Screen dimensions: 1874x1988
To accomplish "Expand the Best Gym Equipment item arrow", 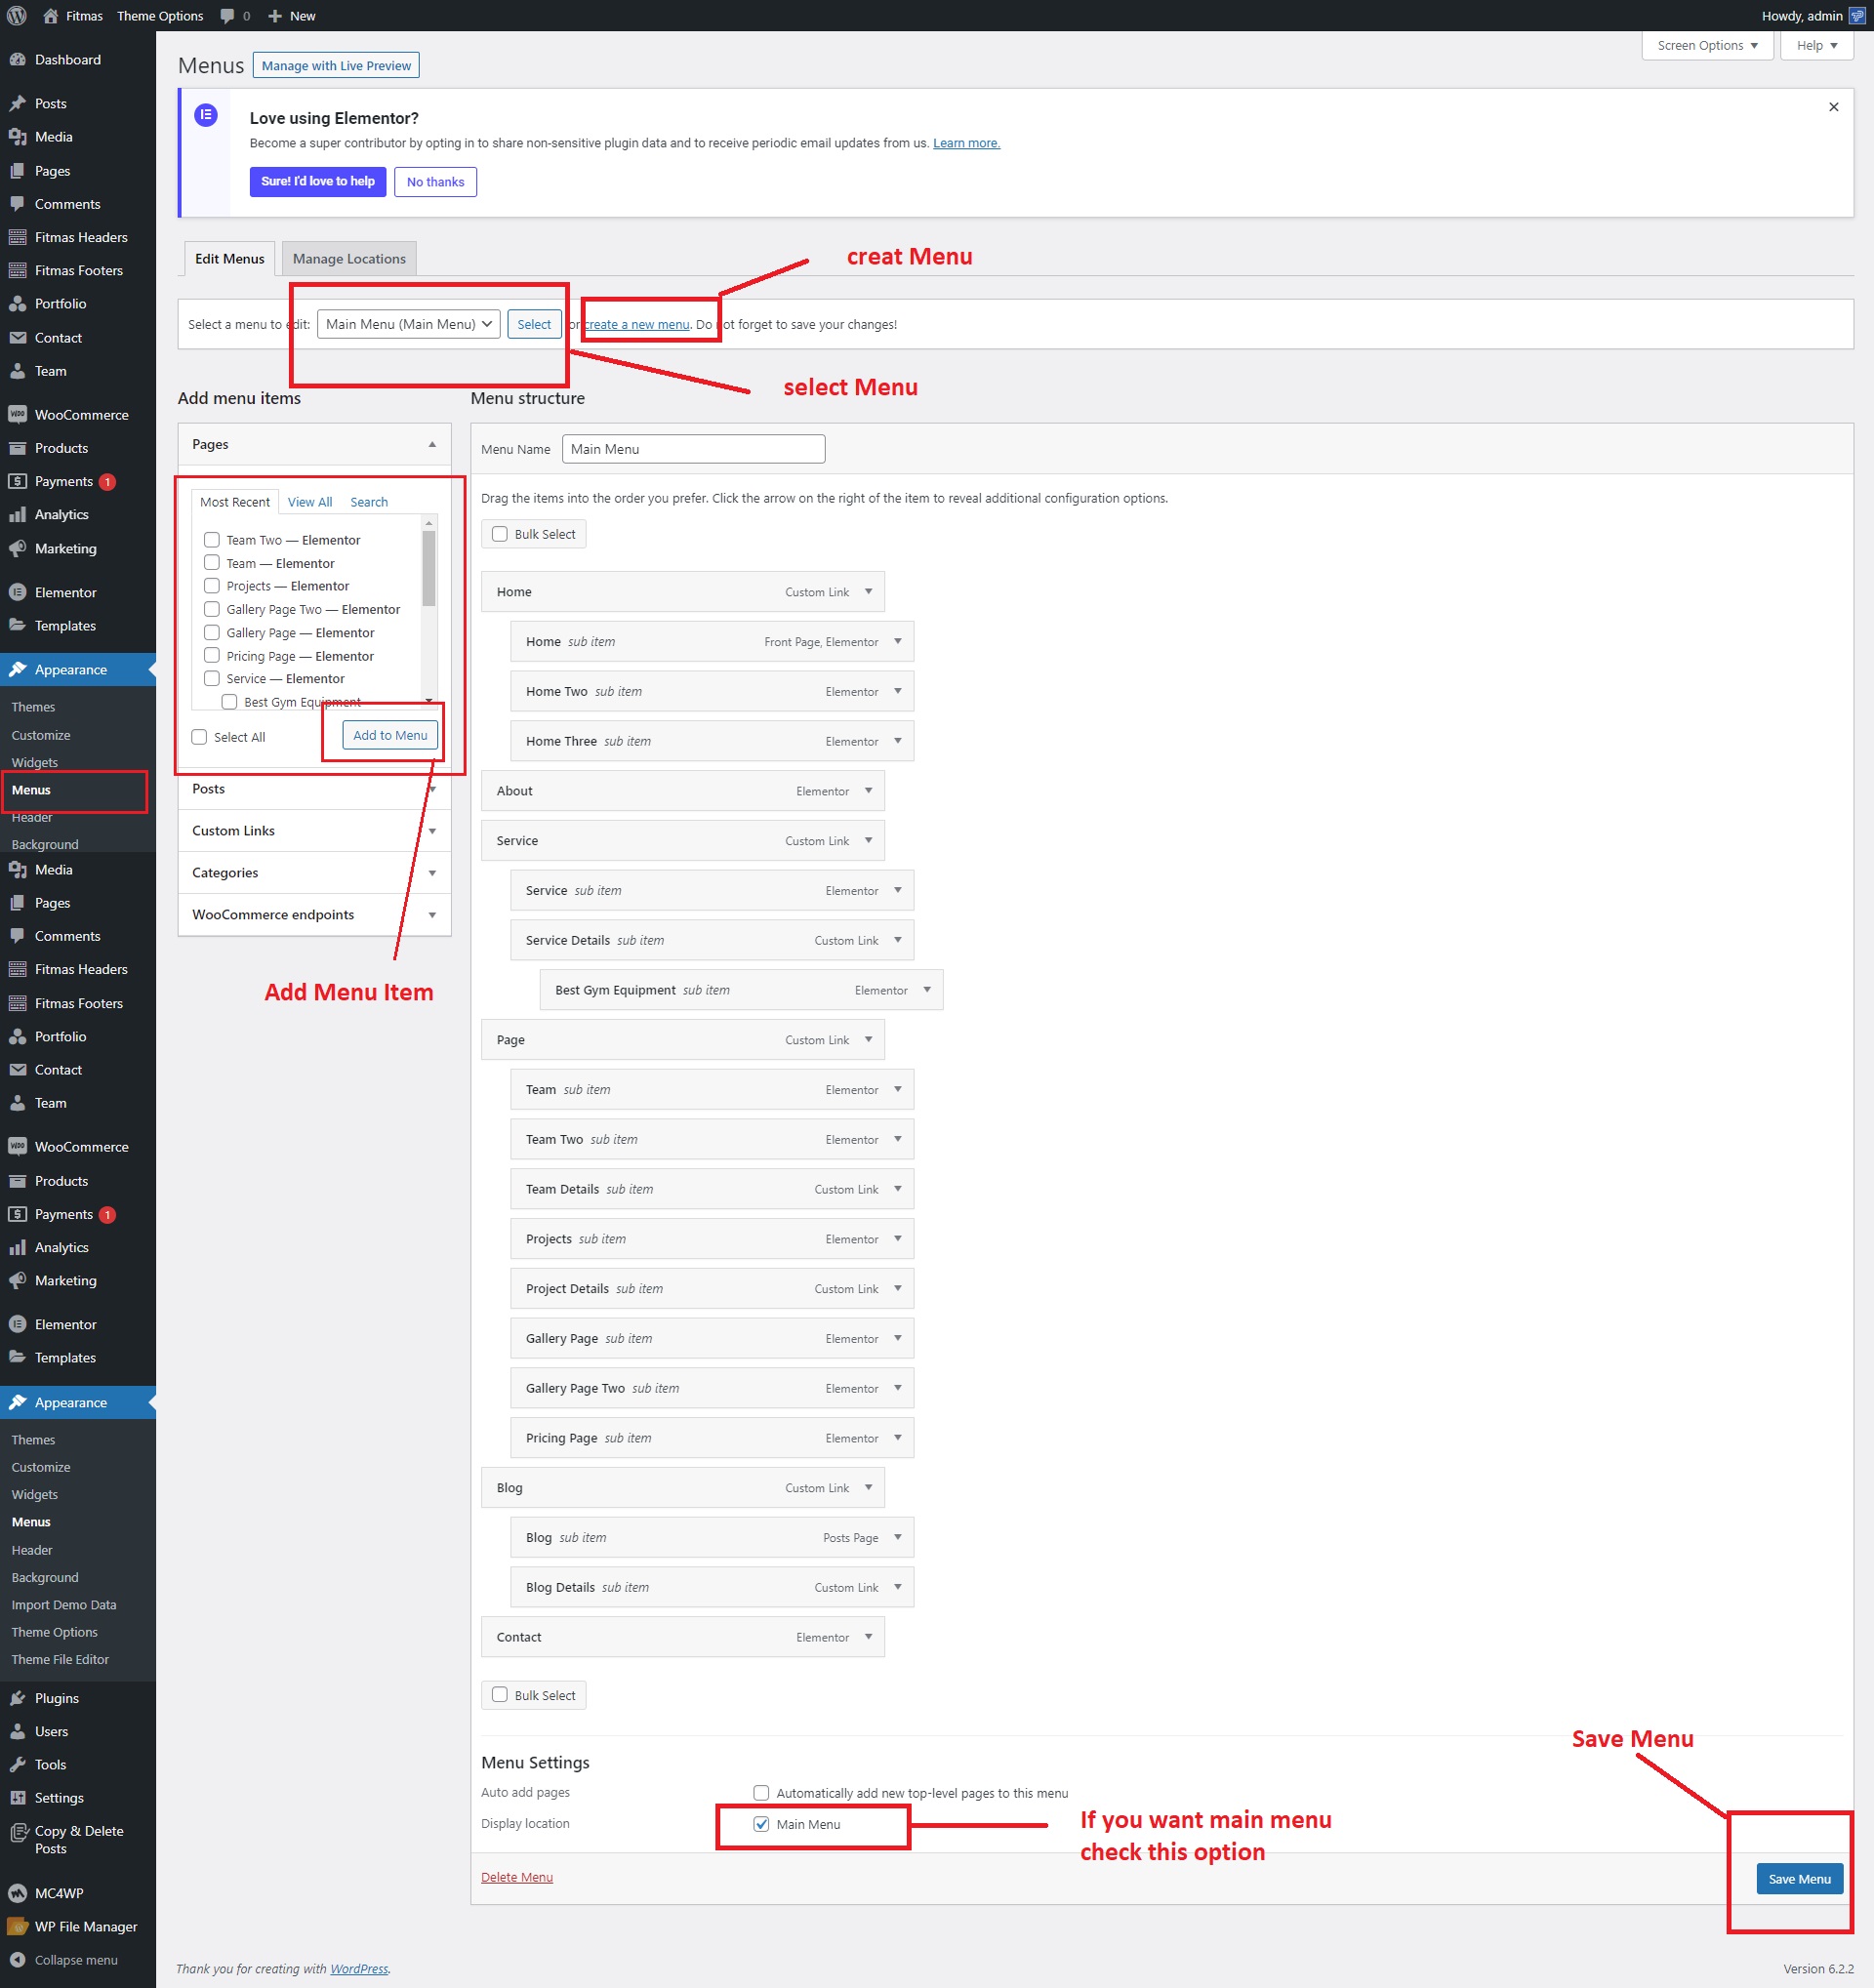I will tap(927, 990).
